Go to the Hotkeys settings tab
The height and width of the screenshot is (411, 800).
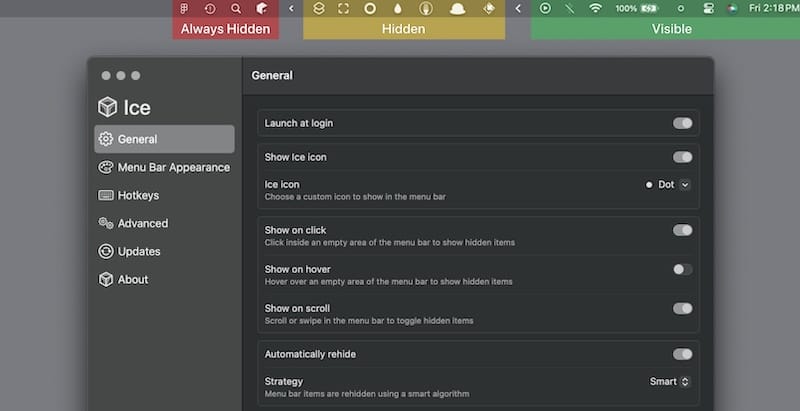click(x=164, y=195)
